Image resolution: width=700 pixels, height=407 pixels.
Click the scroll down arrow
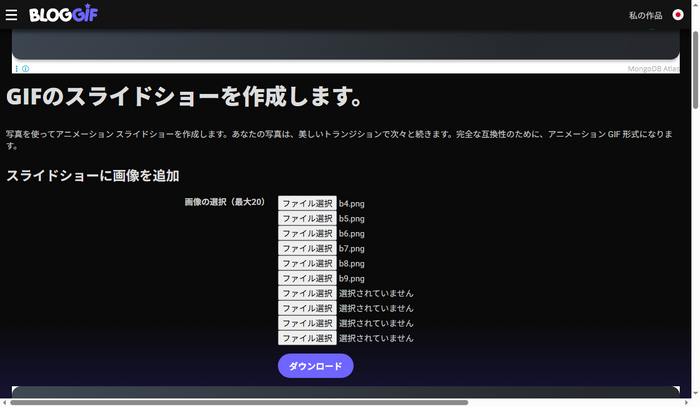695,394
